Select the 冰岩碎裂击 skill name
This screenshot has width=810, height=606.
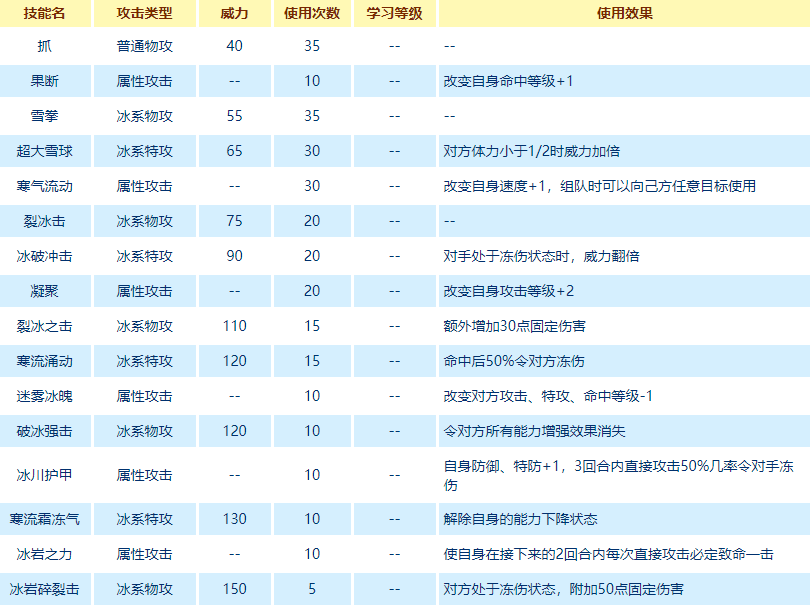[45, 589]
